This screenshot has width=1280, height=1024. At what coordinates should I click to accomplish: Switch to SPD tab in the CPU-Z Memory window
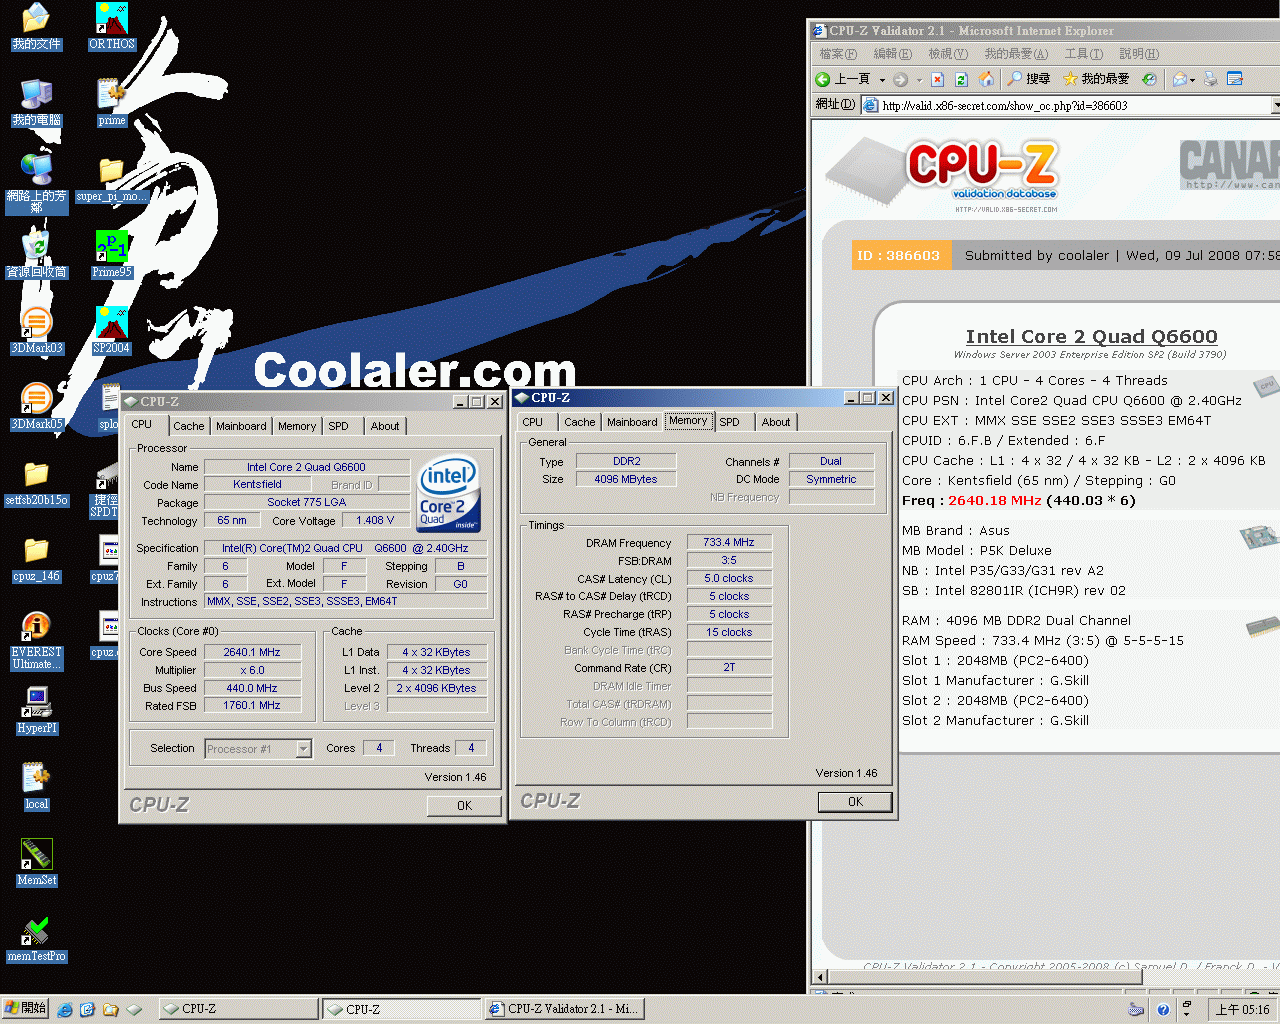pyautogui.click(x=730, y=422)
